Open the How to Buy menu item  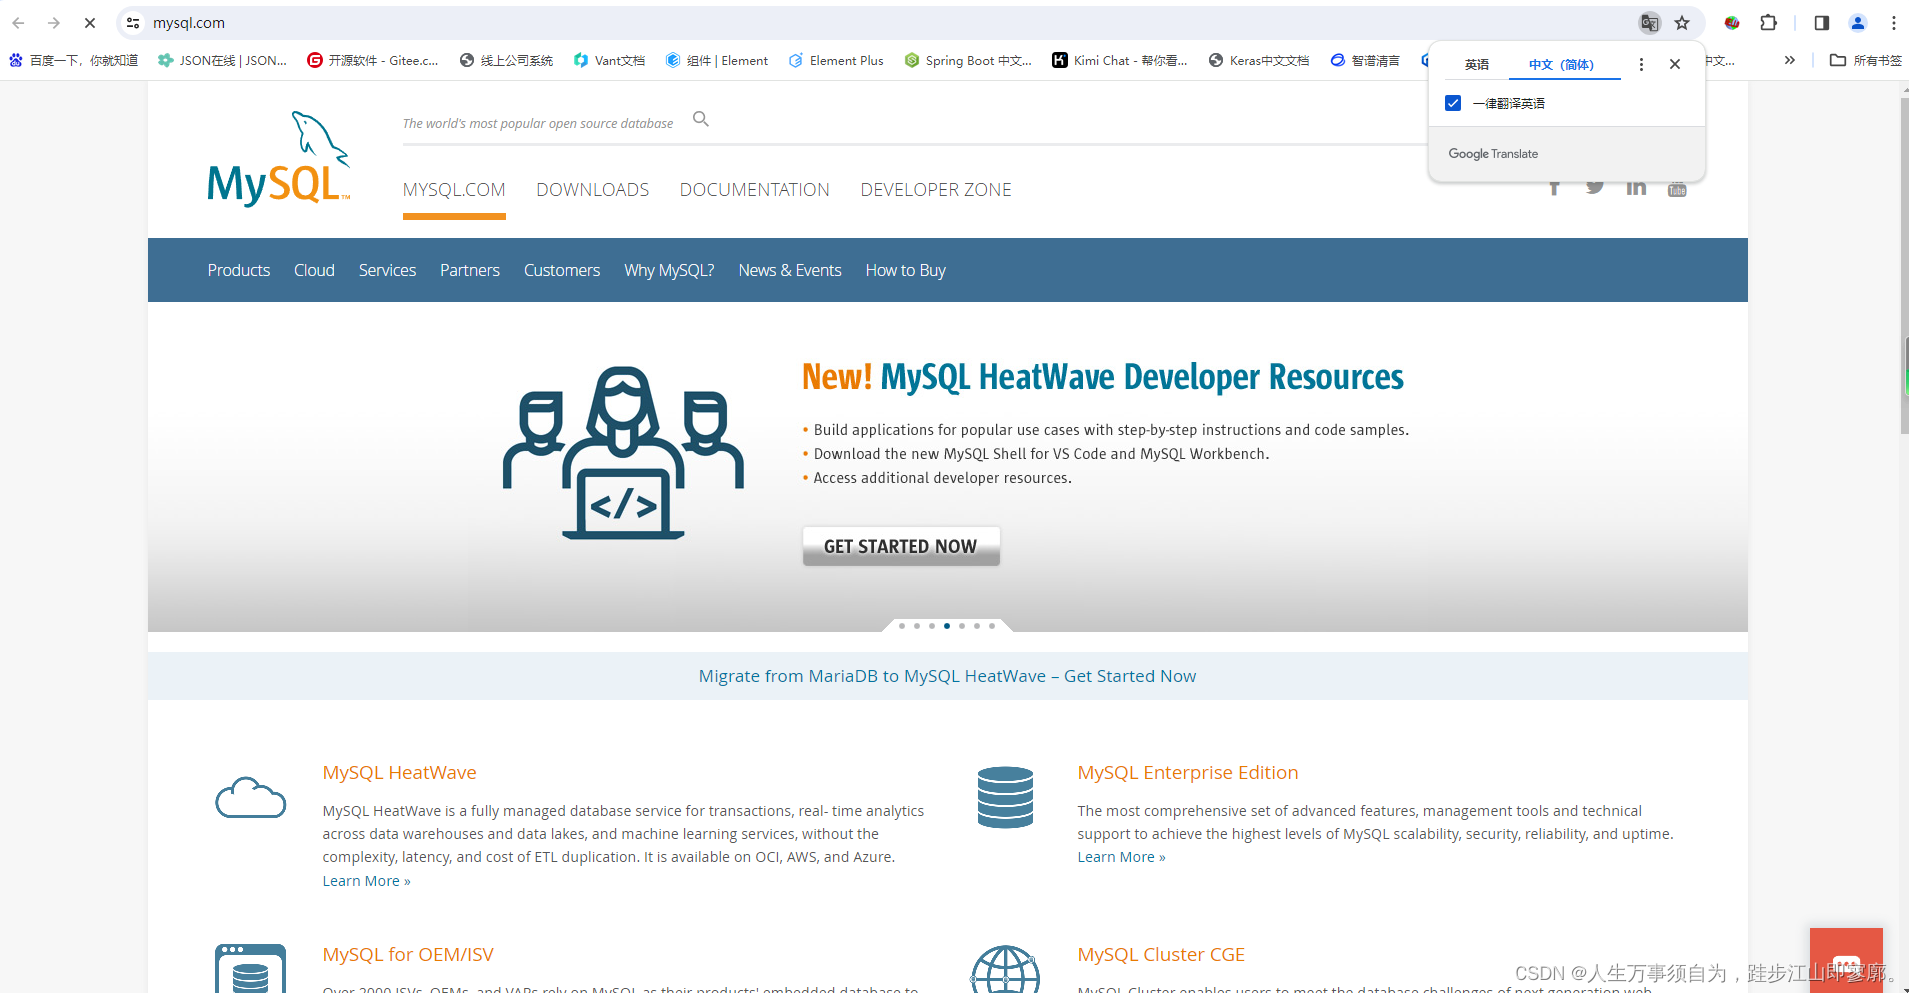(x=906, y=270)
